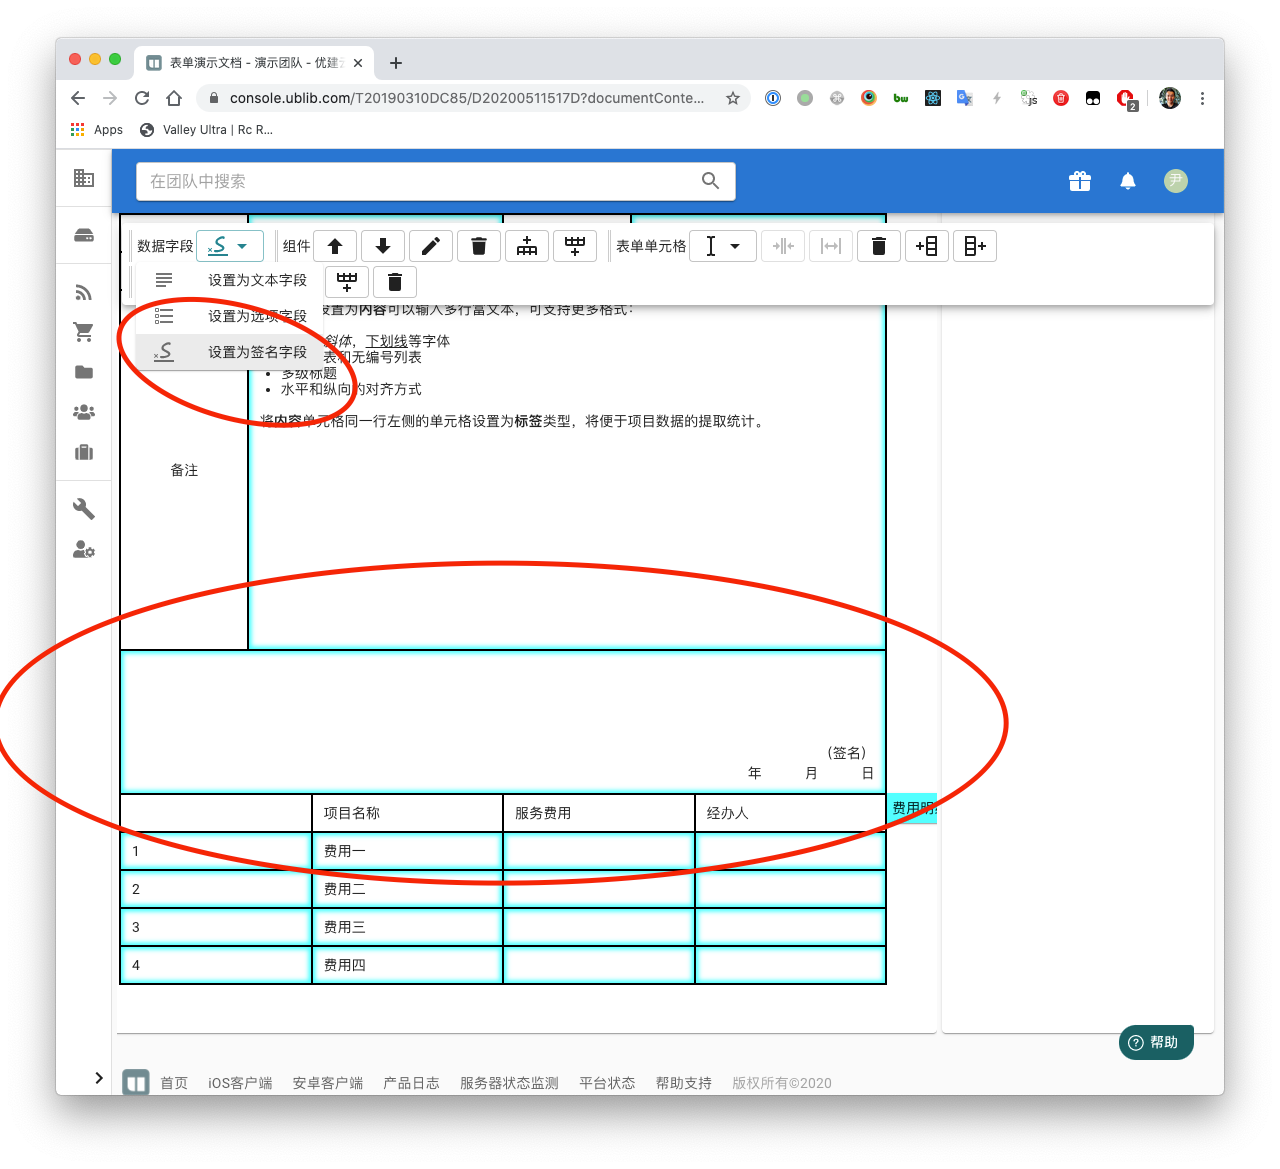Open the 产品日志 footer link
Image resolution: width=1280 pixels, height=1169 pixels.
tap(411, 1083)
